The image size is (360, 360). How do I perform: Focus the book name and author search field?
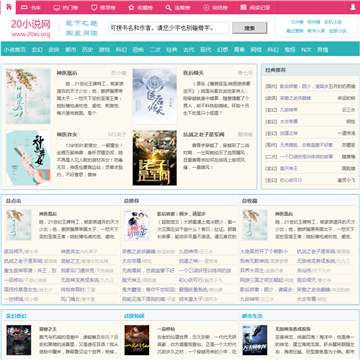point(169,28)
